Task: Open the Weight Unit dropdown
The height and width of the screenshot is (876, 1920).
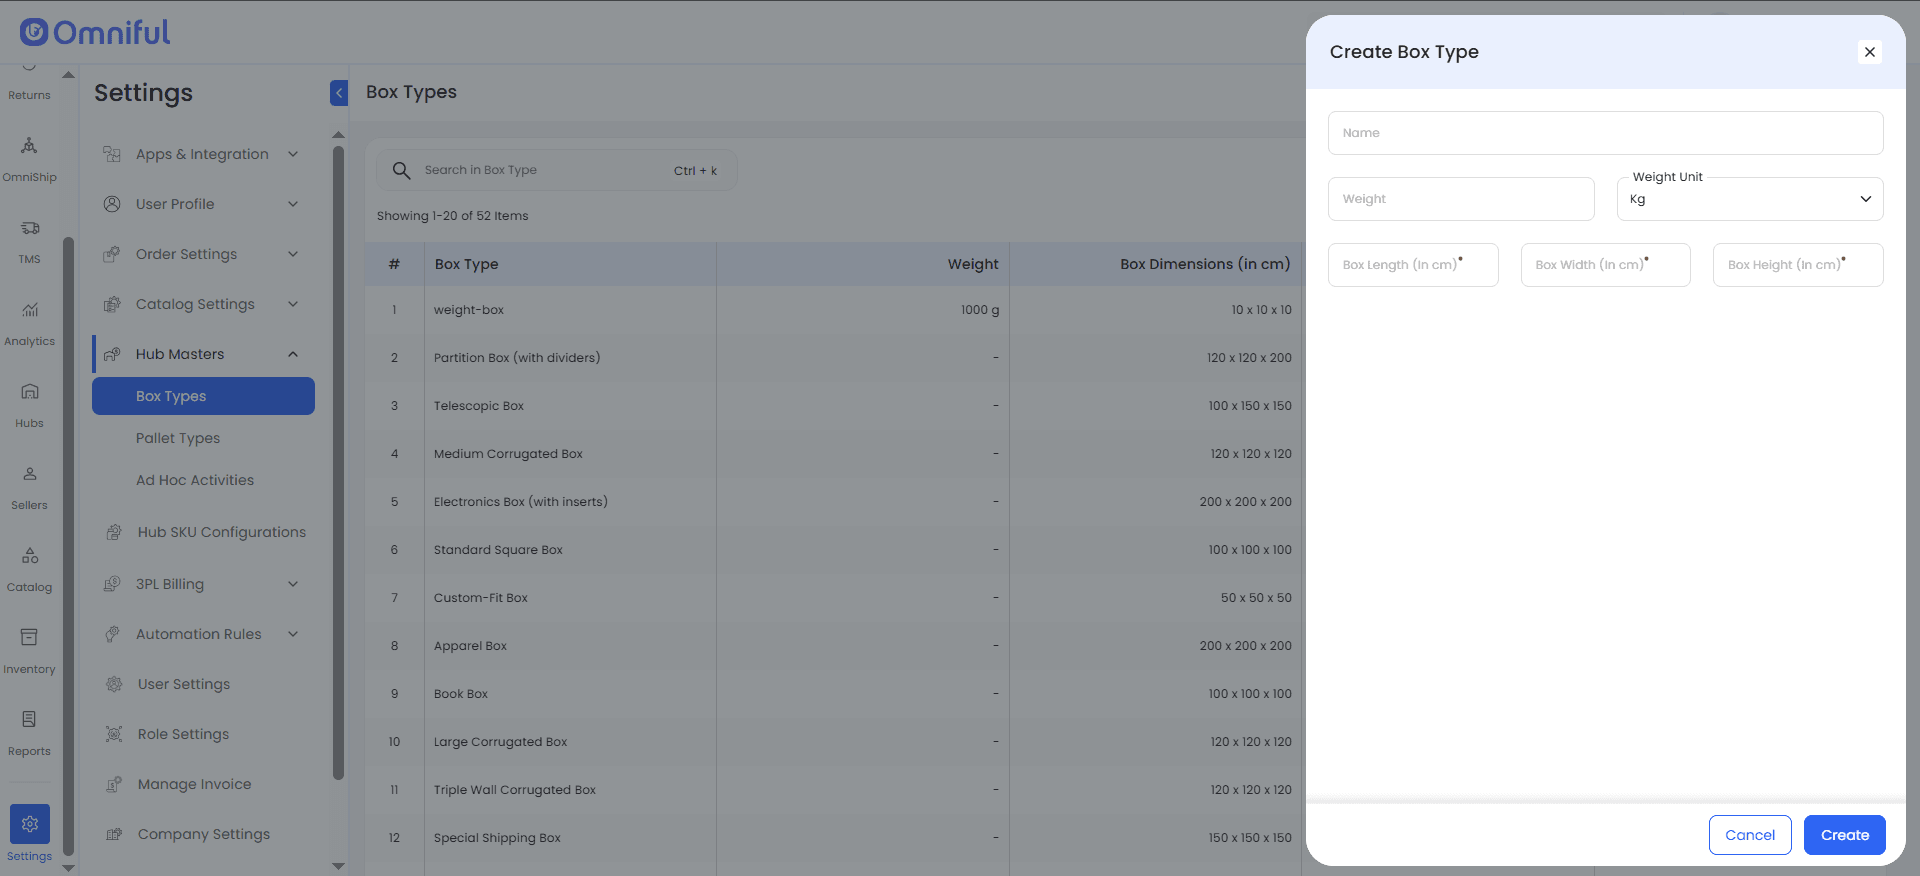Action: 1749,199
